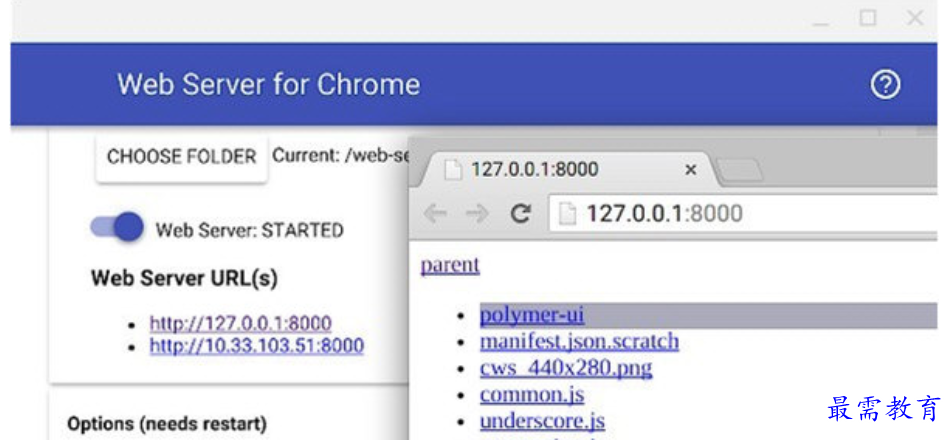Viewport: 949px width, 440px height.
Task: Open the underscore.js file link
Action: pos(542,421)
